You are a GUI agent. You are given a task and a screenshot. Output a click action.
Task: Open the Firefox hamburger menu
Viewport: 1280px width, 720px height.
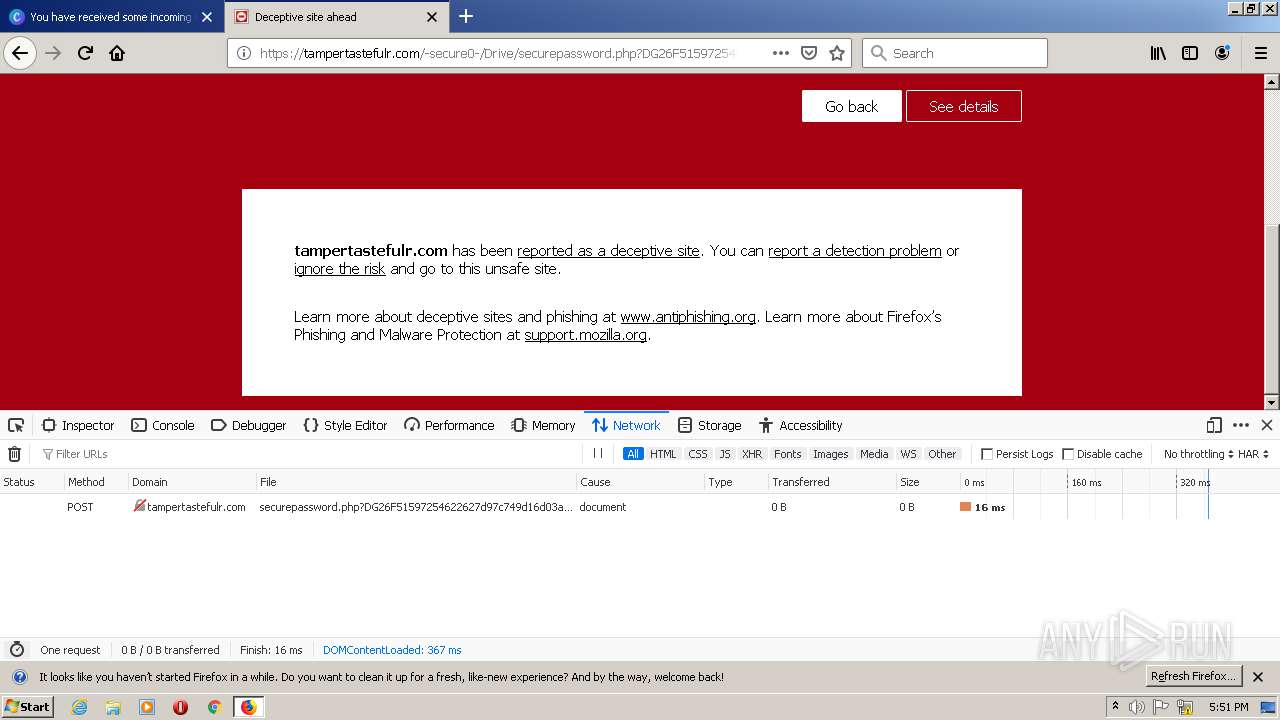coord(1260,53)
